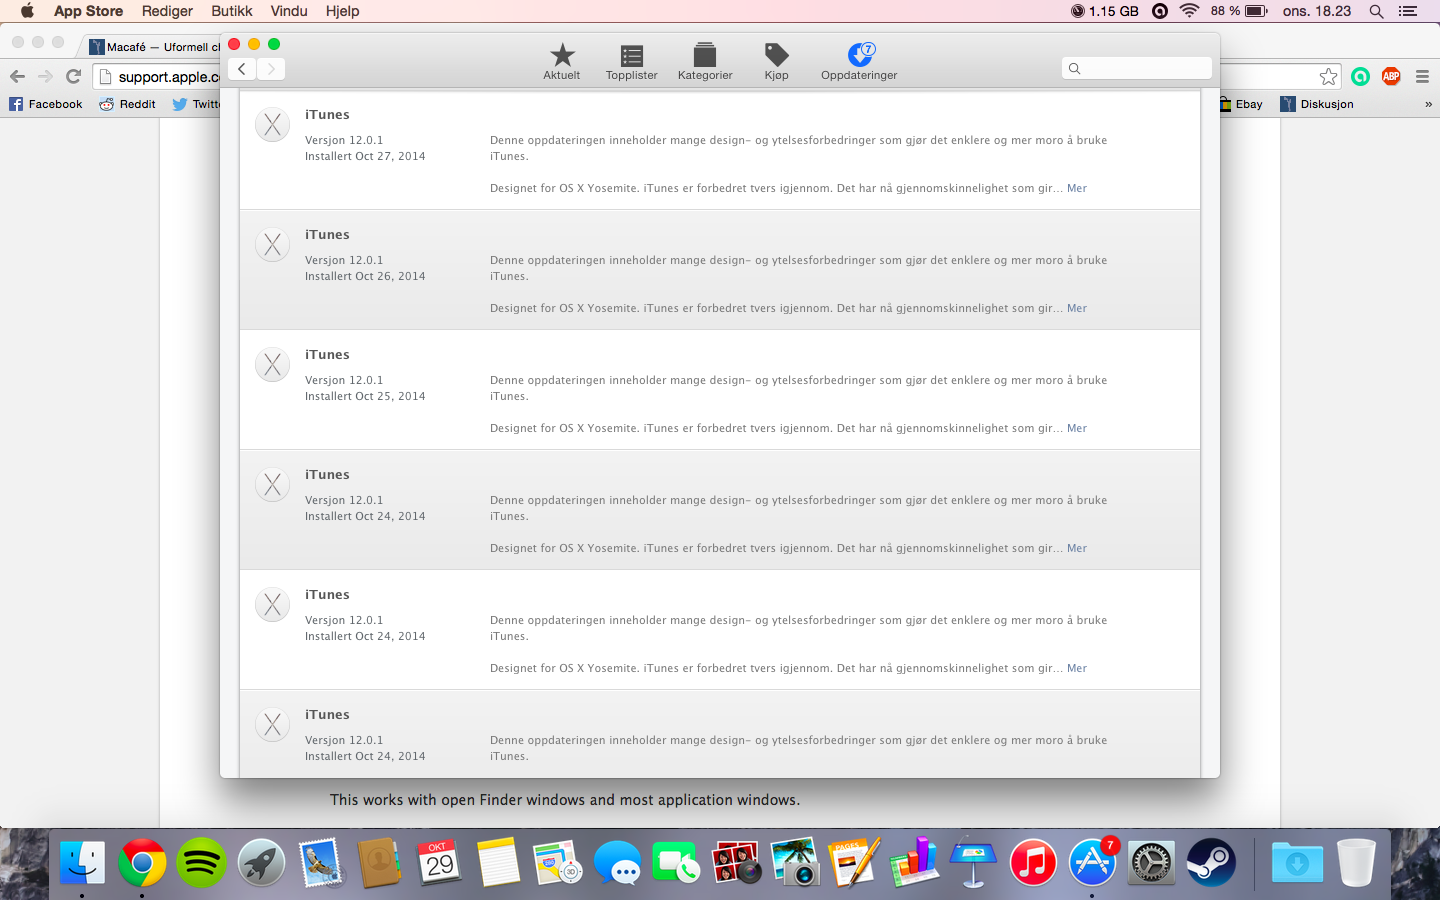Select text 'Installert Oct 26, 2014'

tap(365, 276)
